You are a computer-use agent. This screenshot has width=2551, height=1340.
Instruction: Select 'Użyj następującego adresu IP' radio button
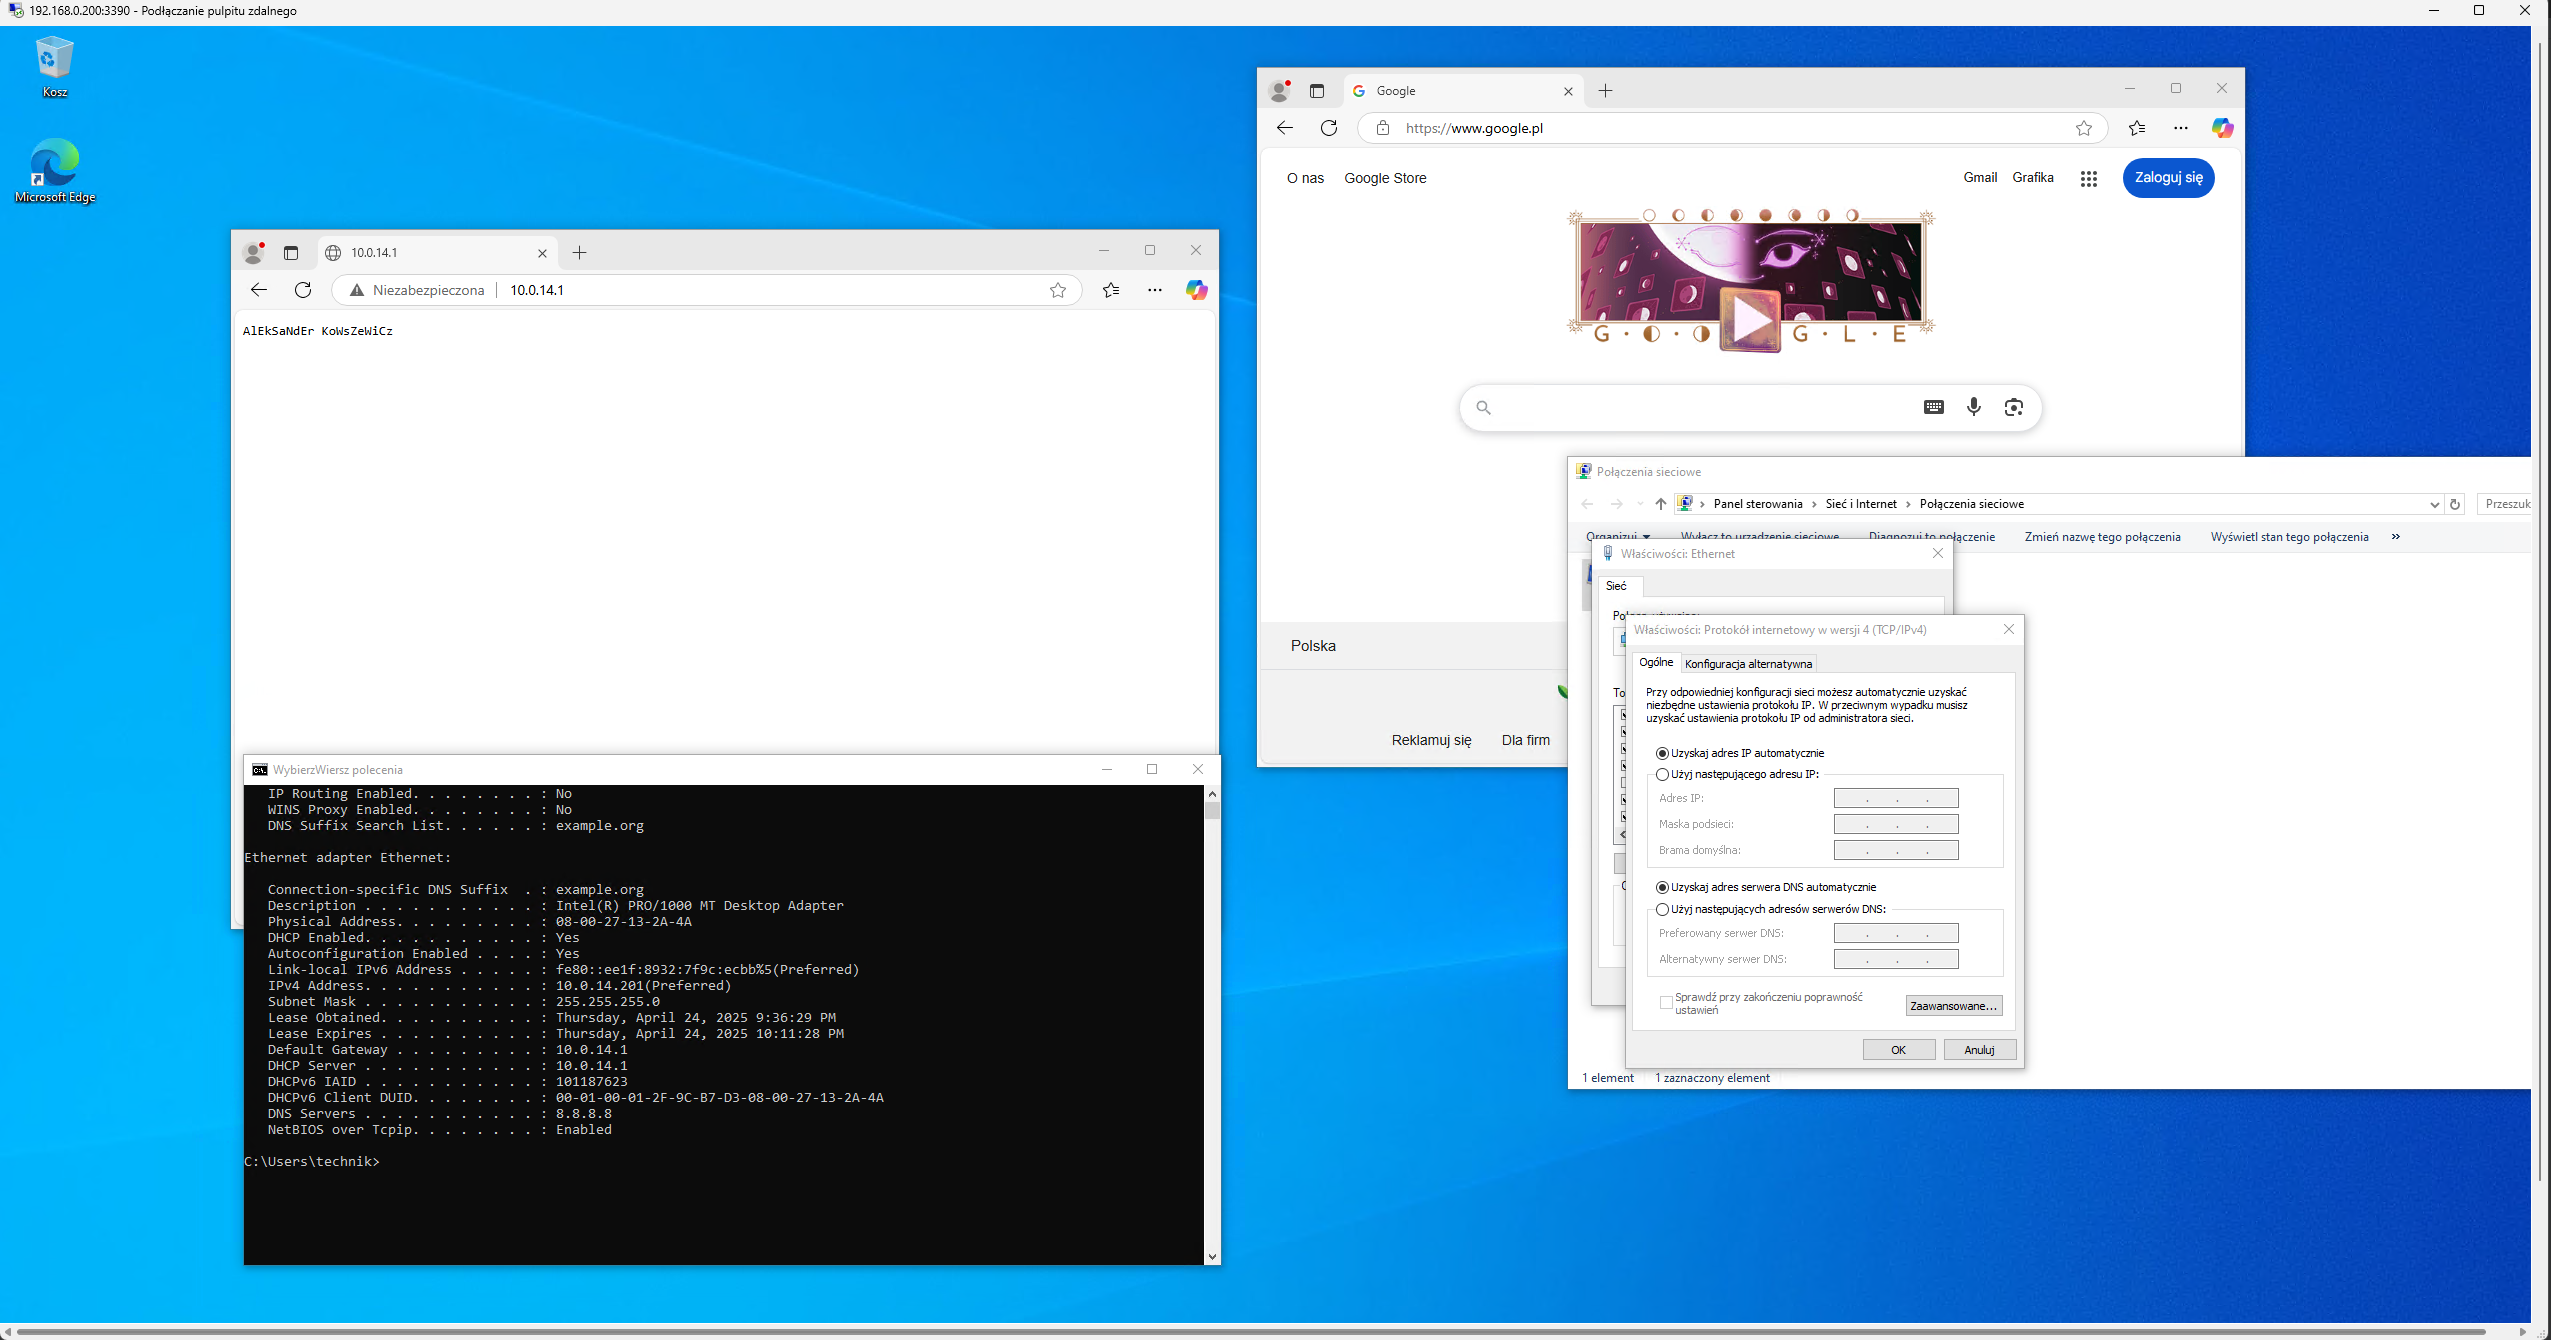point(1662,774)
